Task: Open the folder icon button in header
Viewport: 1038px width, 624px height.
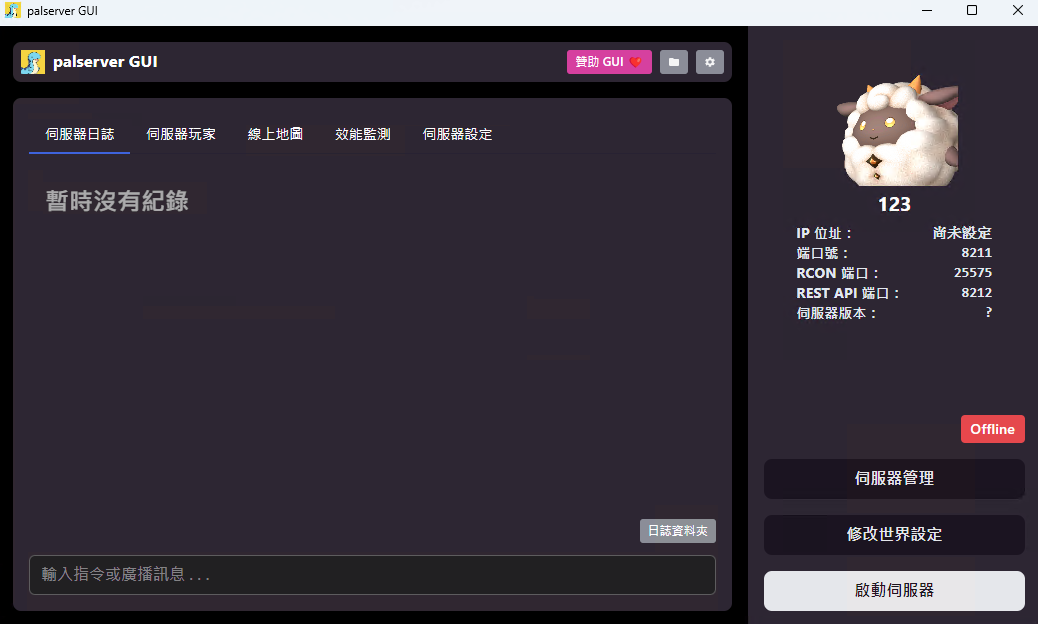Action: 674,62
